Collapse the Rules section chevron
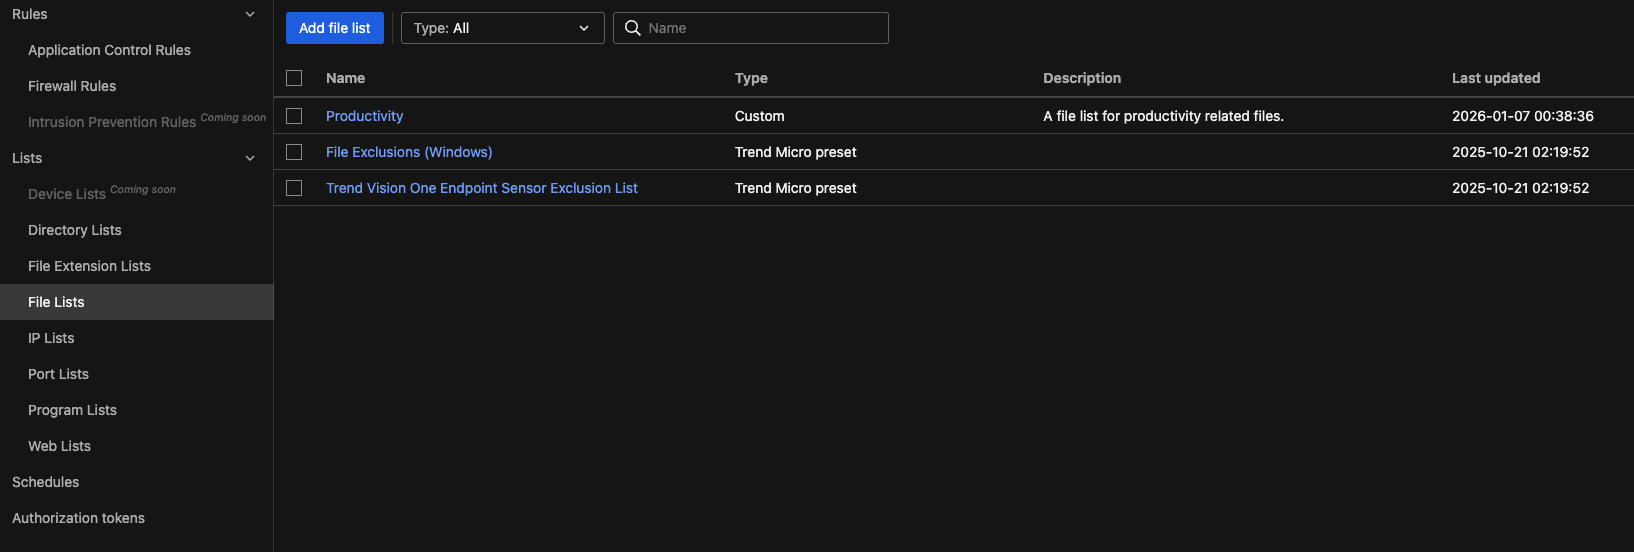 pos(250,14)
